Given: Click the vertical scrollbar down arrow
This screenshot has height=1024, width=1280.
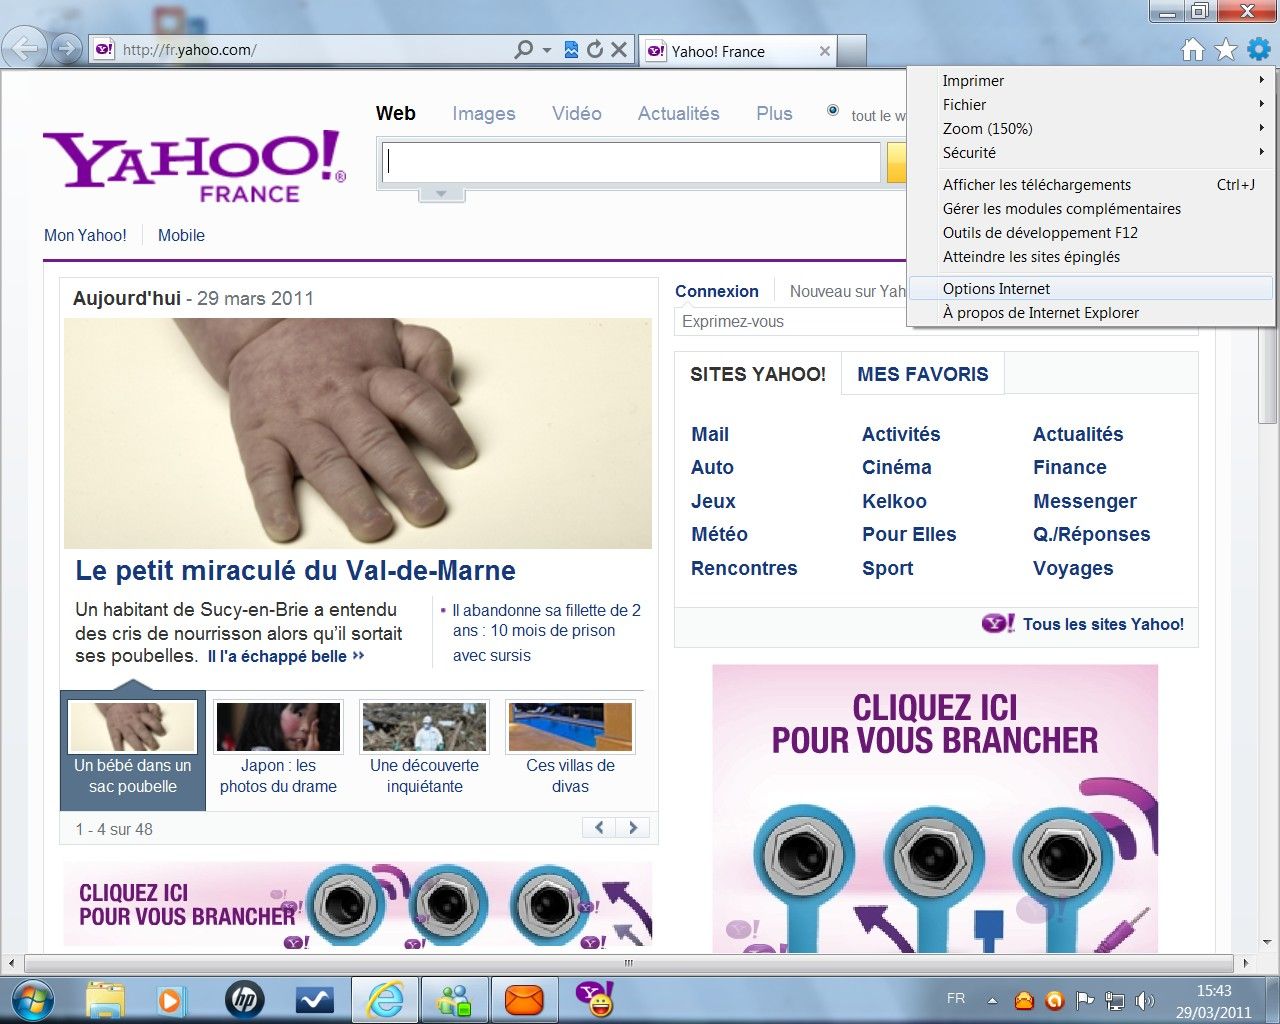Looking at the screenshot, I should [1267, 942].
